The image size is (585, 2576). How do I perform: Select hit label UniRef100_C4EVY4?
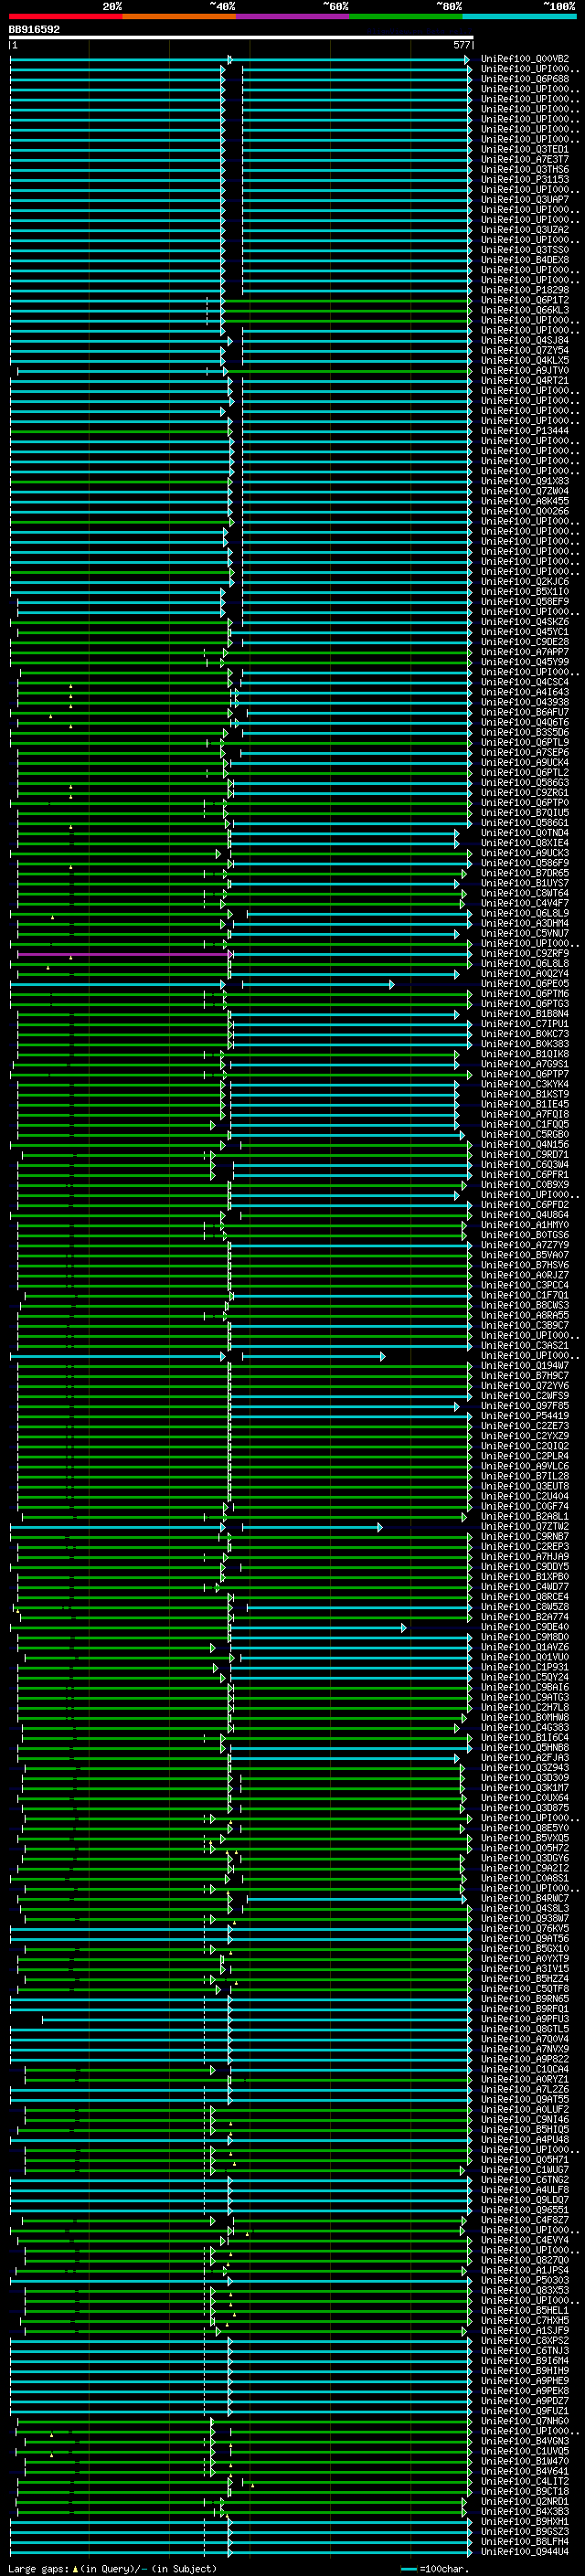coord(525,2240)
